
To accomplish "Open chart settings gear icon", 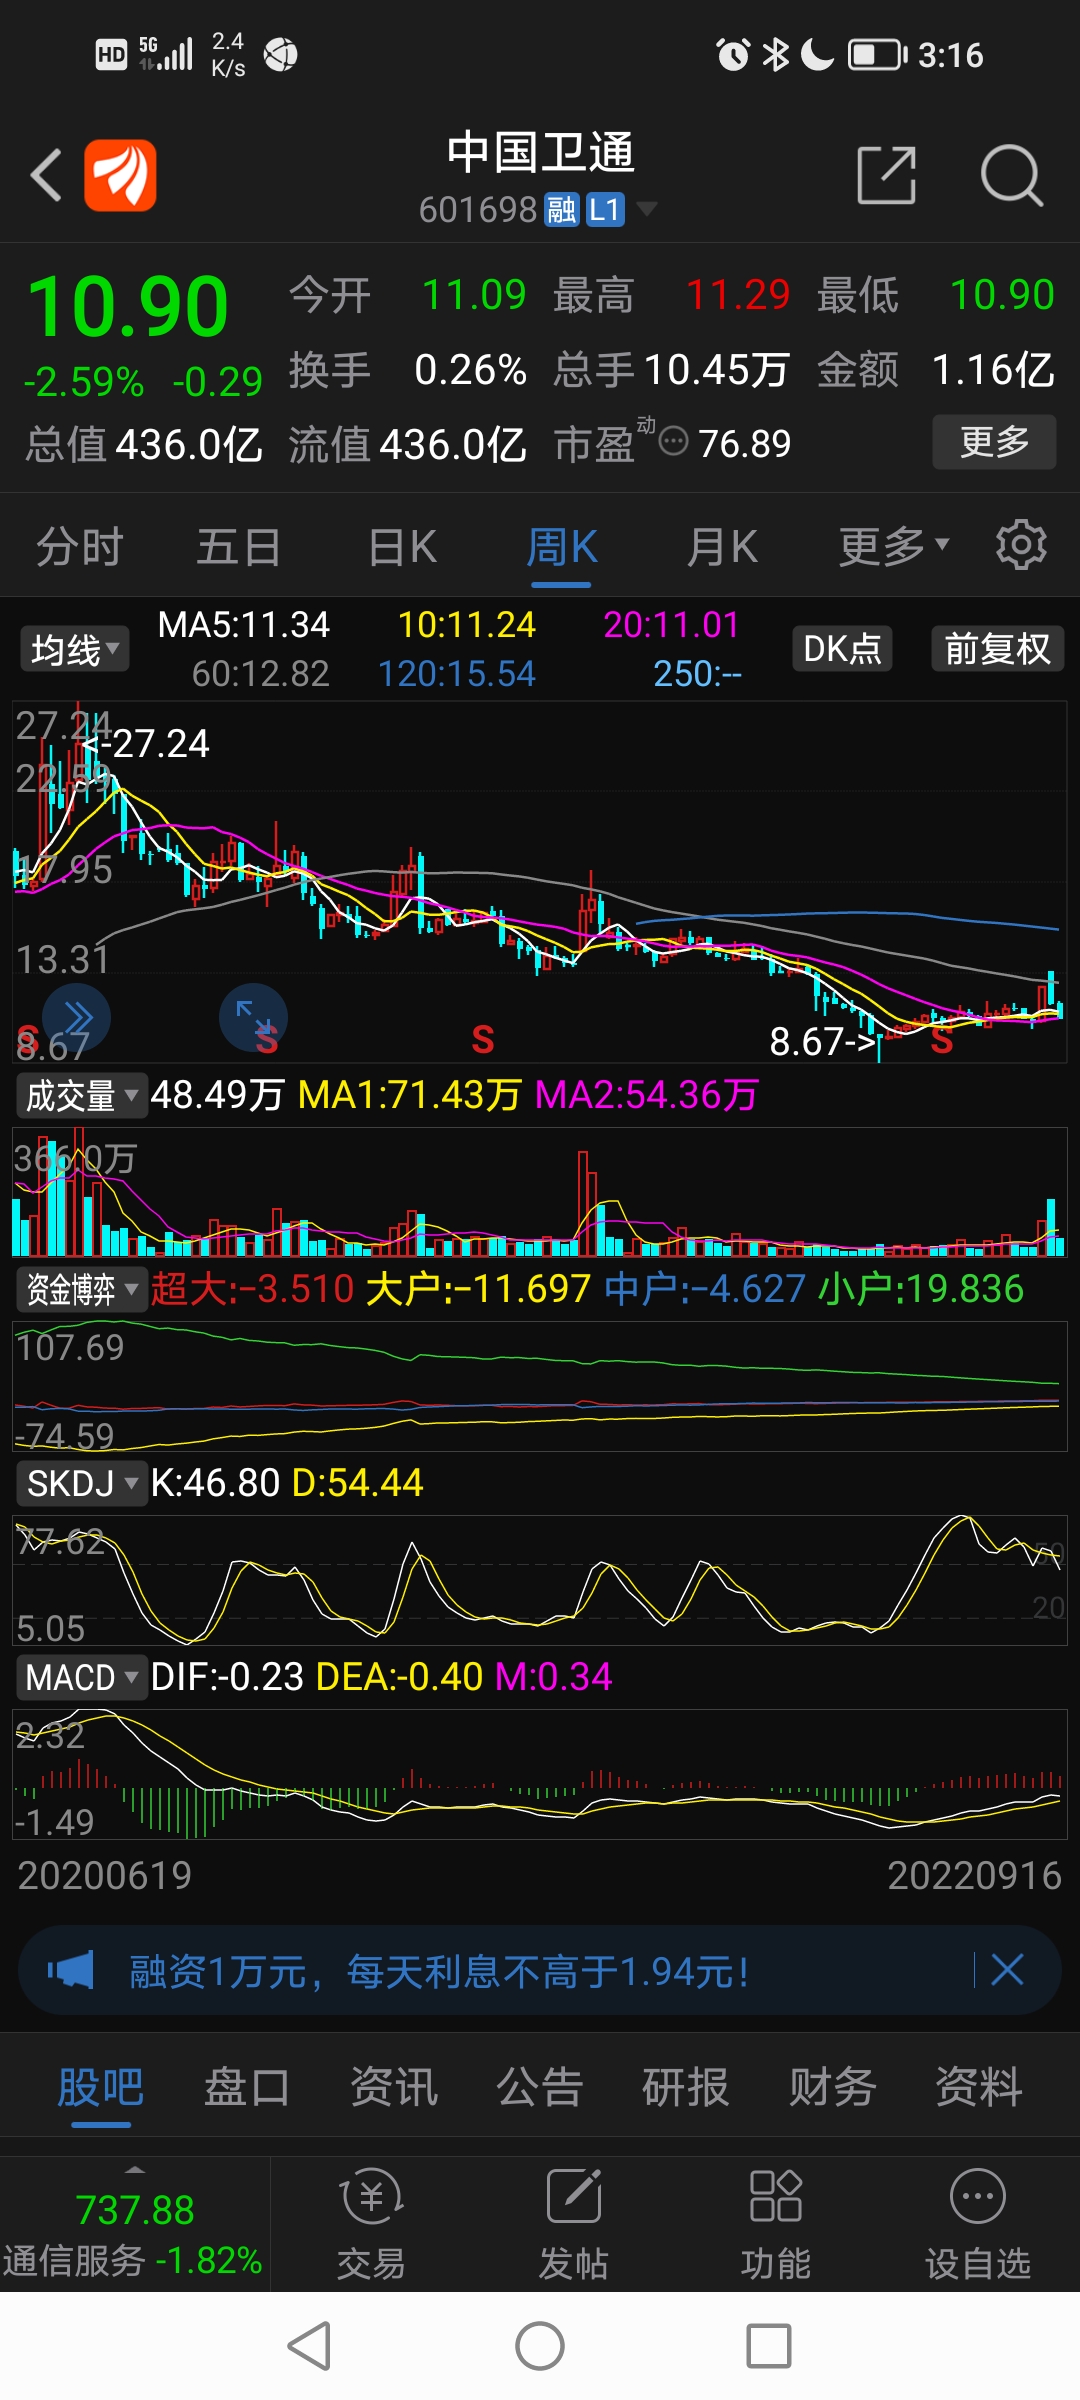I will [x=1021, y=545].
